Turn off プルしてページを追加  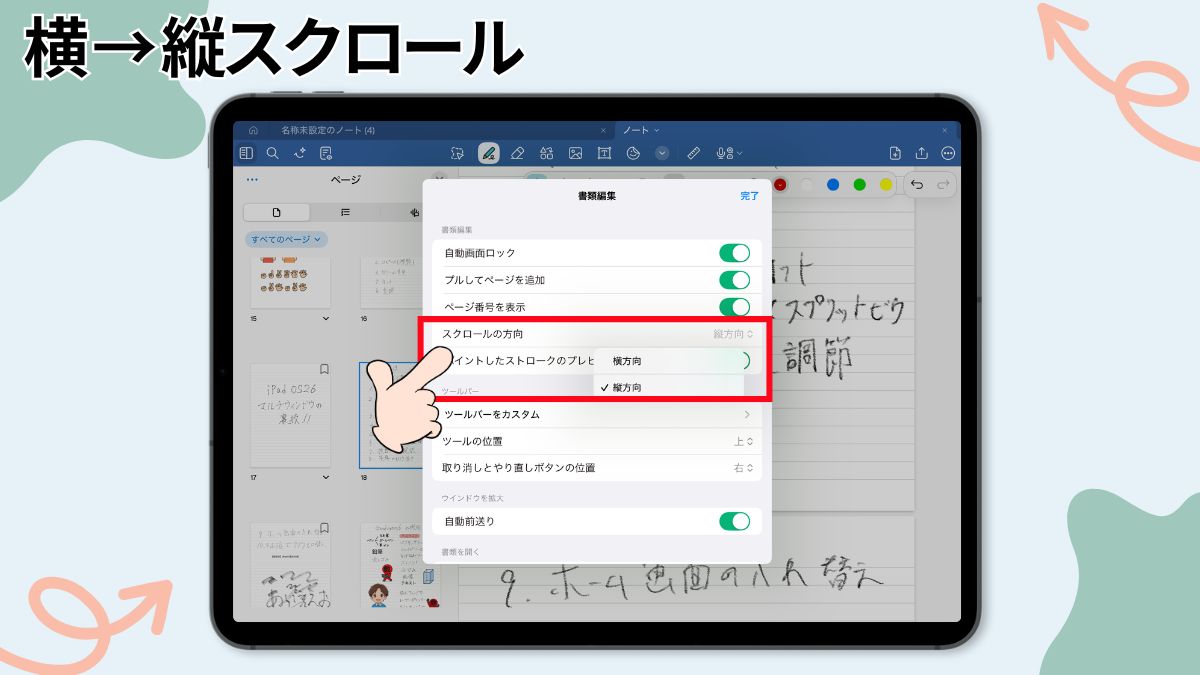pyautogui.click(x=737, y=281)
